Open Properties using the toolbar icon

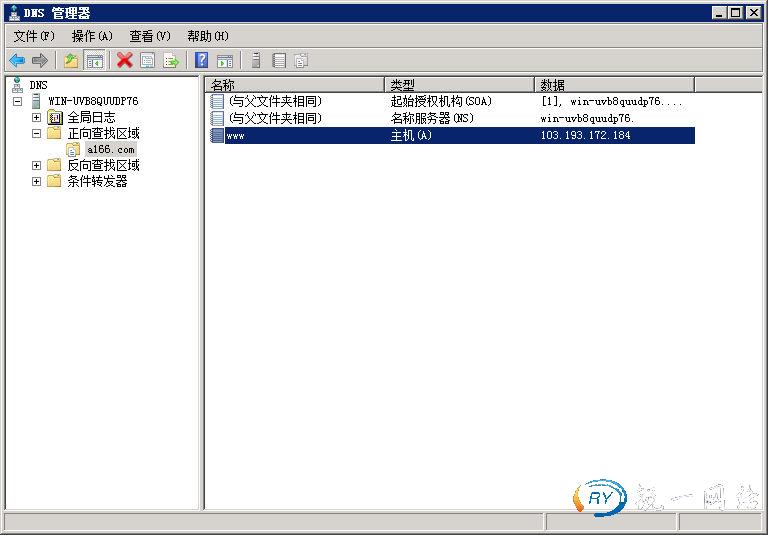148,61
